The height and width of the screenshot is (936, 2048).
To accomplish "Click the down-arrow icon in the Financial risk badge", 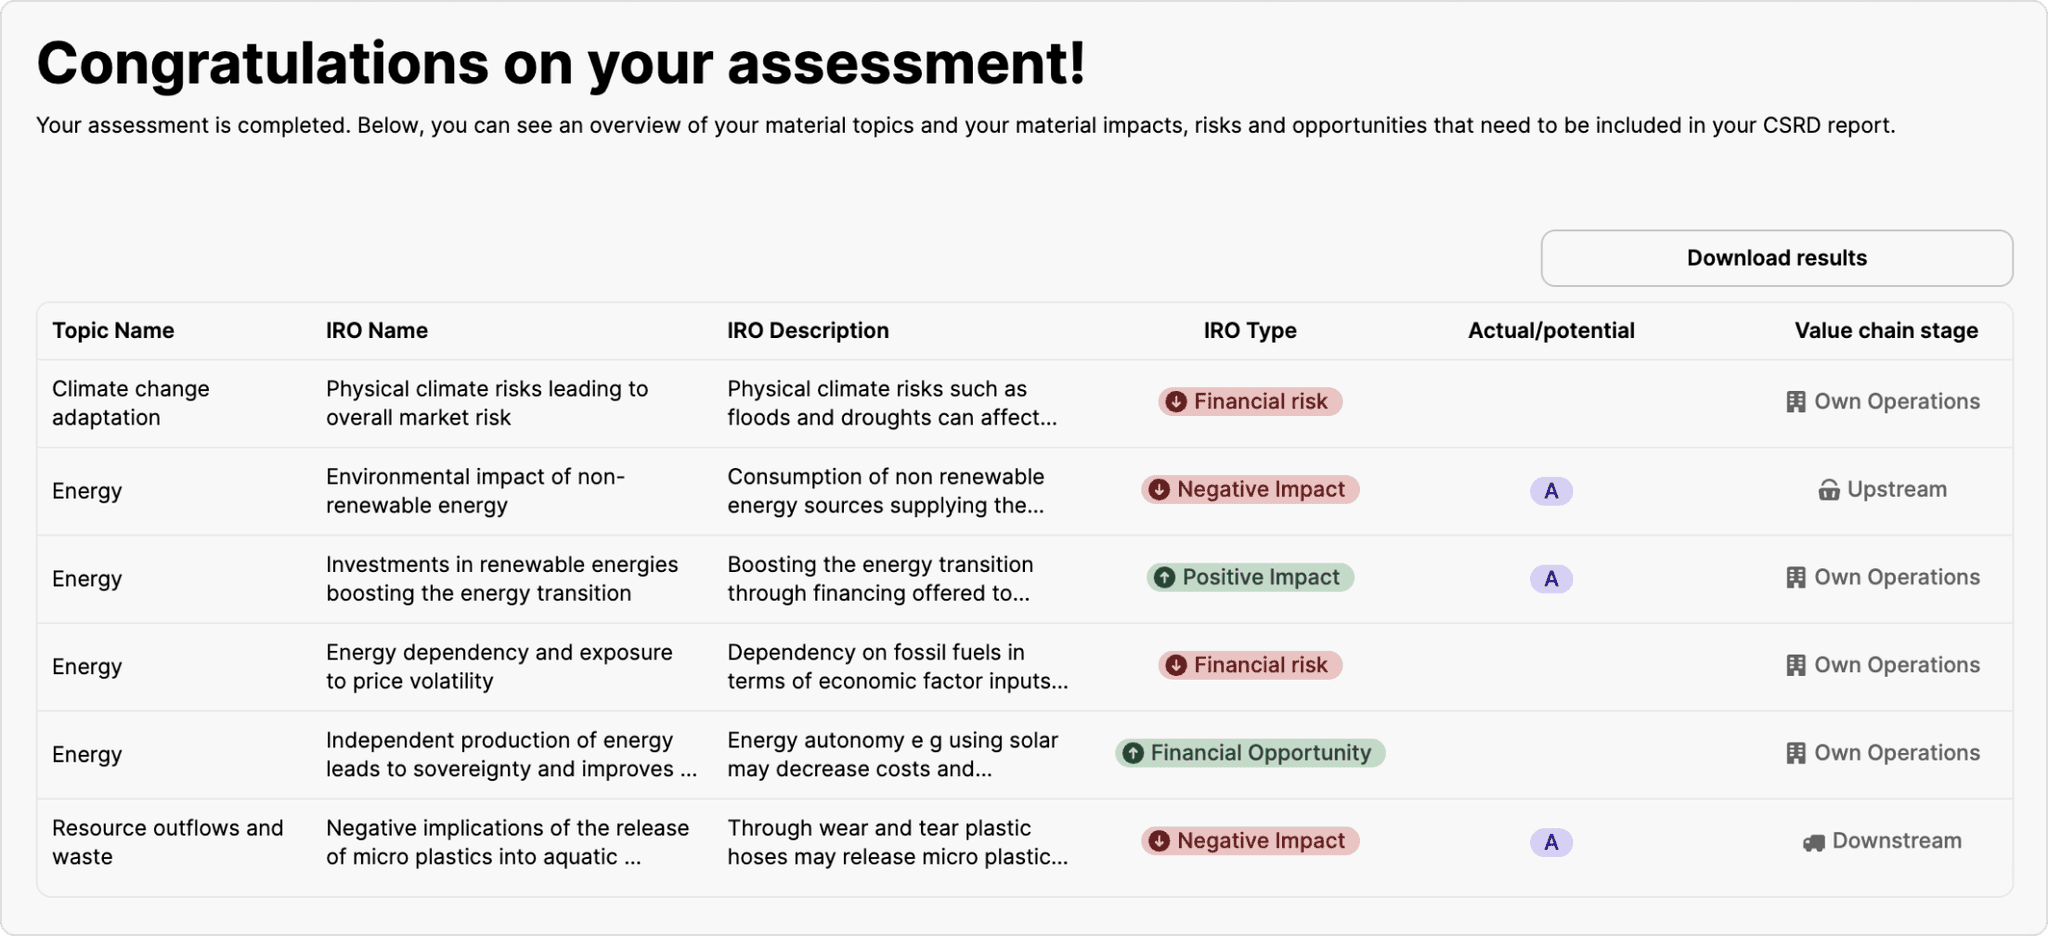I will (1175, 401).
